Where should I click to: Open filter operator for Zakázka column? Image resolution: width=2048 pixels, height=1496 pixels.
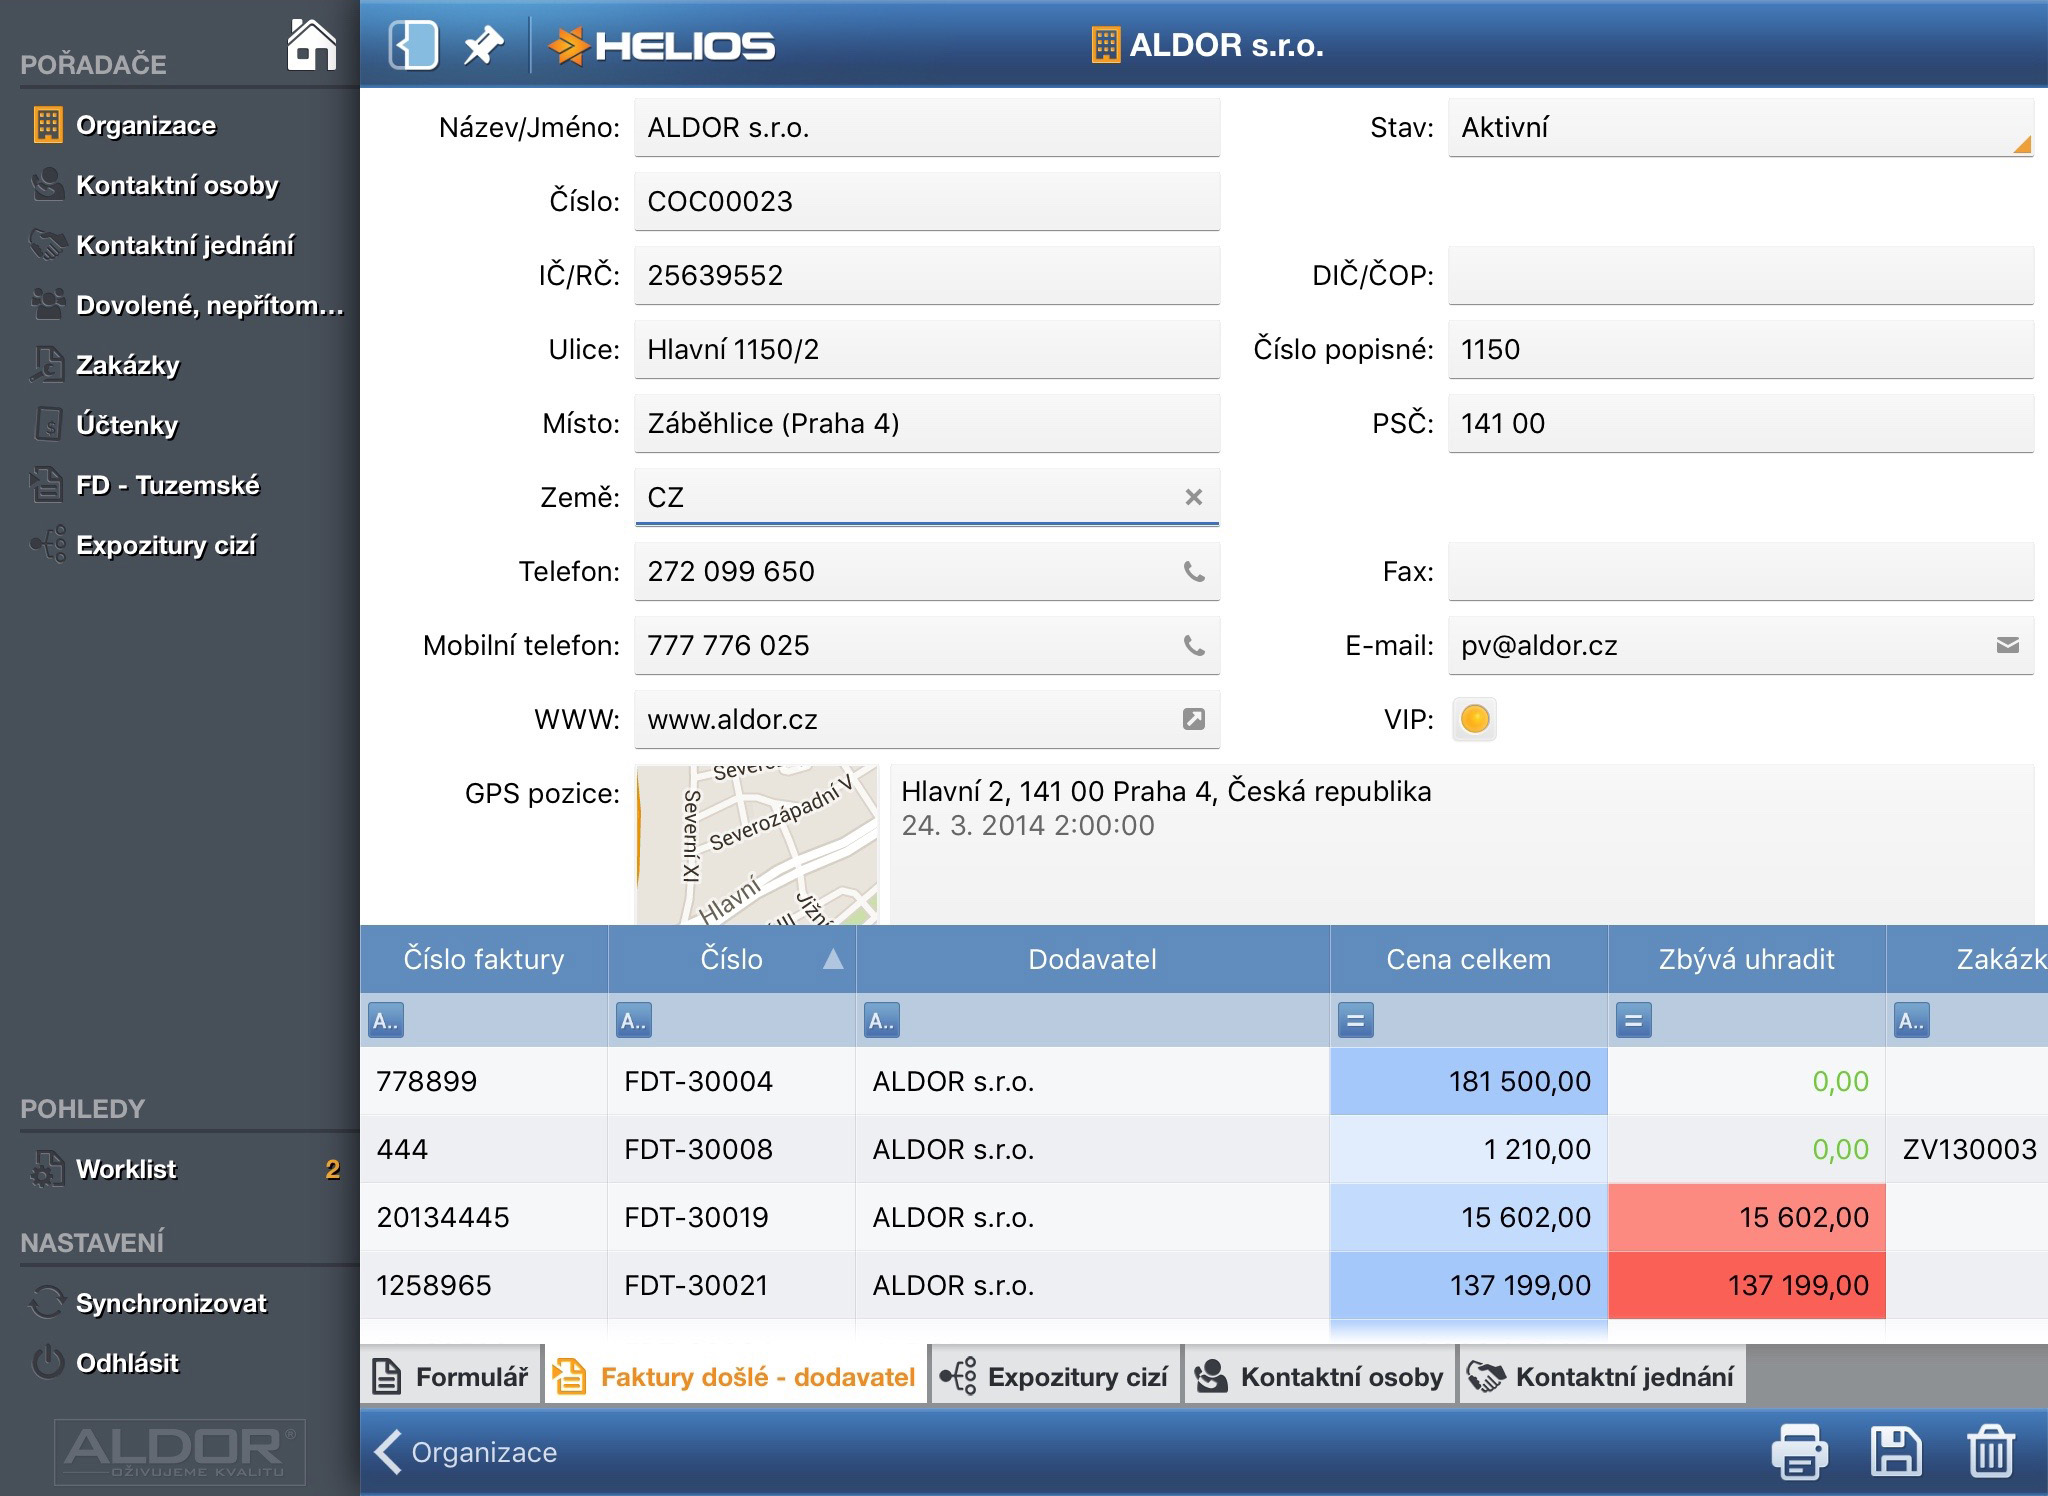pos(1912,1021)
